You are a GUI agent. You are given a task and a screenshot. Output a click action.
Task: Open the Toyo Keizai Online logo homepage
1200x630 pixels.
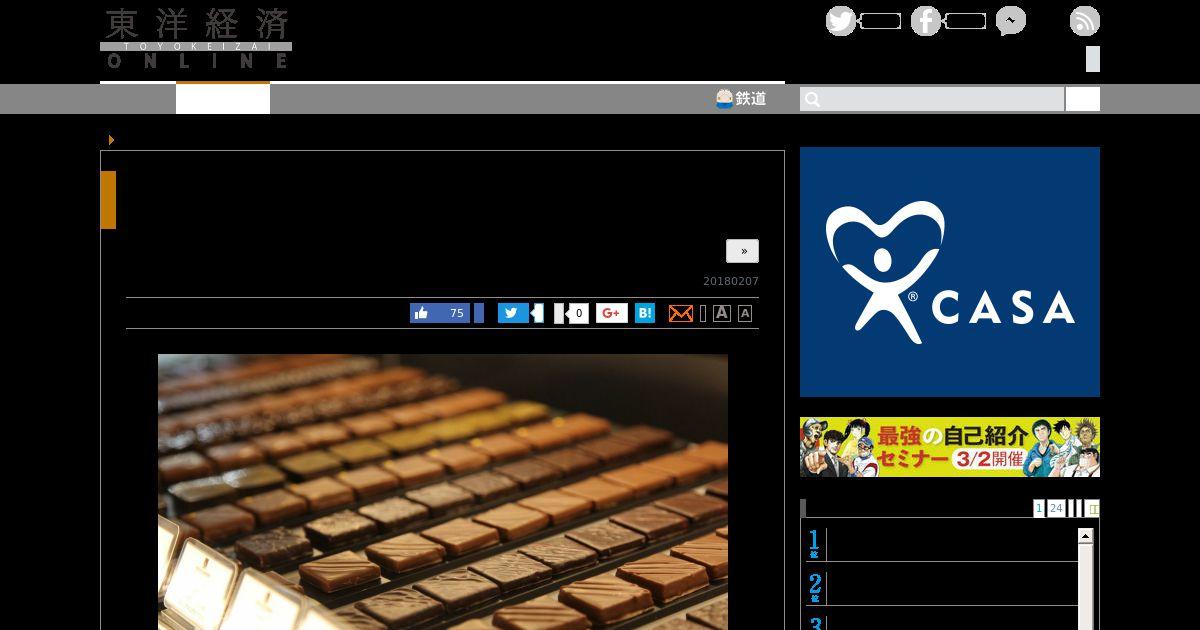(x=196, y=39)
